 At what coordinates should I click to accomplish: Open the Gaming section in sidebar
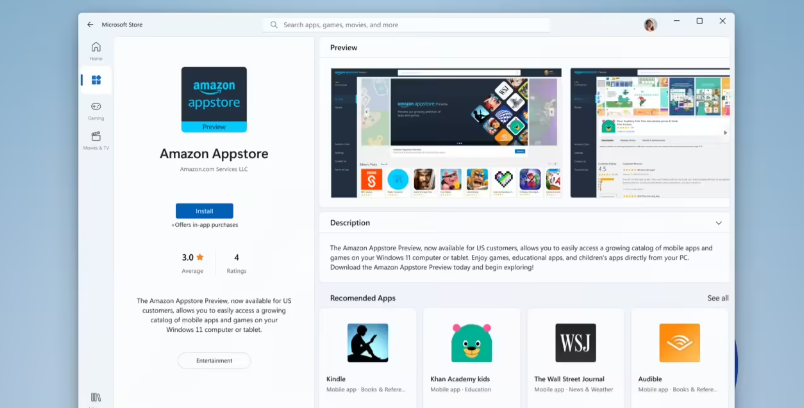pos(96,111)
